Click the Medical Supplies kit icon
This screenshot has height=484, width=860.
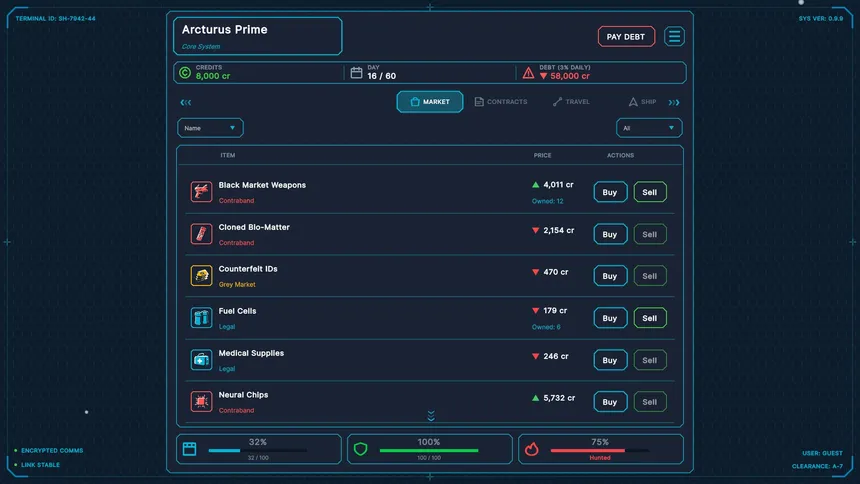pos(201,359)
